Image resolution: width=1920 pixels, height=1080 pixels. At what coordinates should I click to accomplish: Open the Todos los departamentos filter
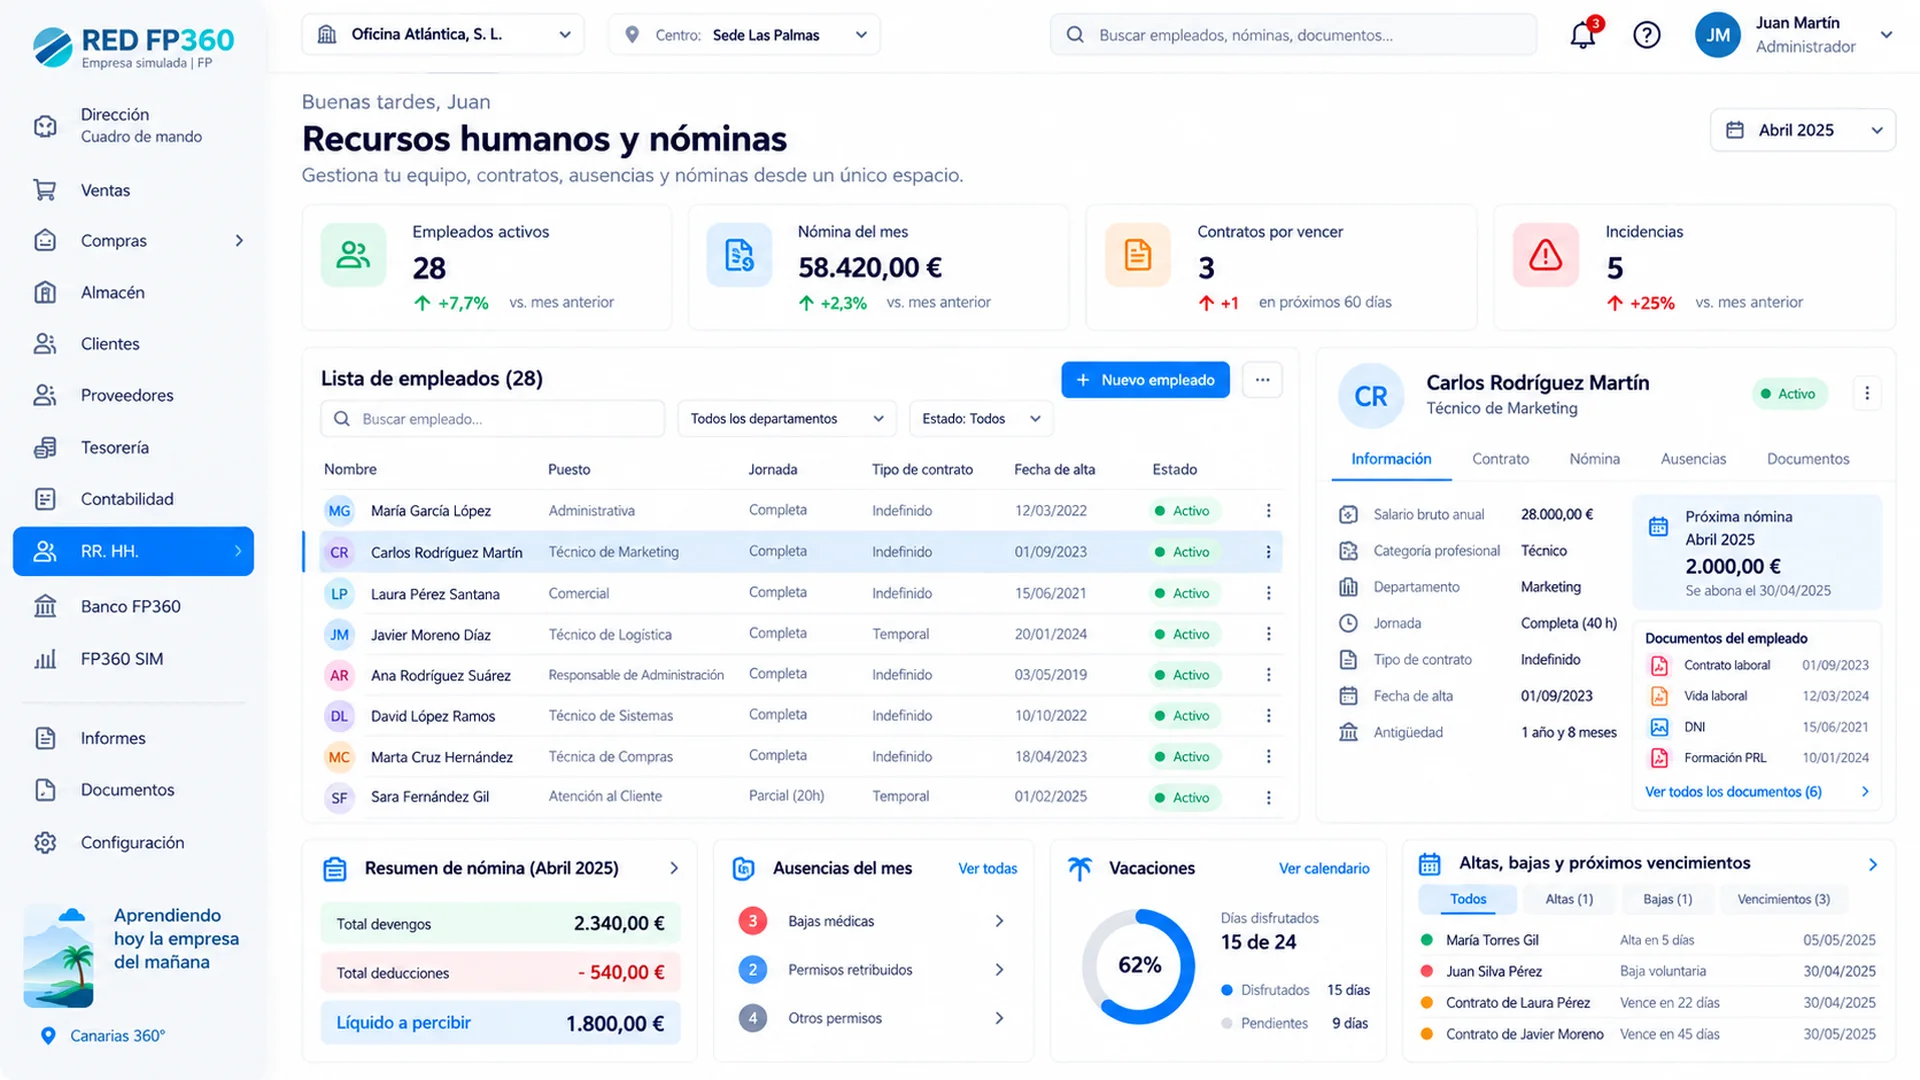[x=786, y=419]
